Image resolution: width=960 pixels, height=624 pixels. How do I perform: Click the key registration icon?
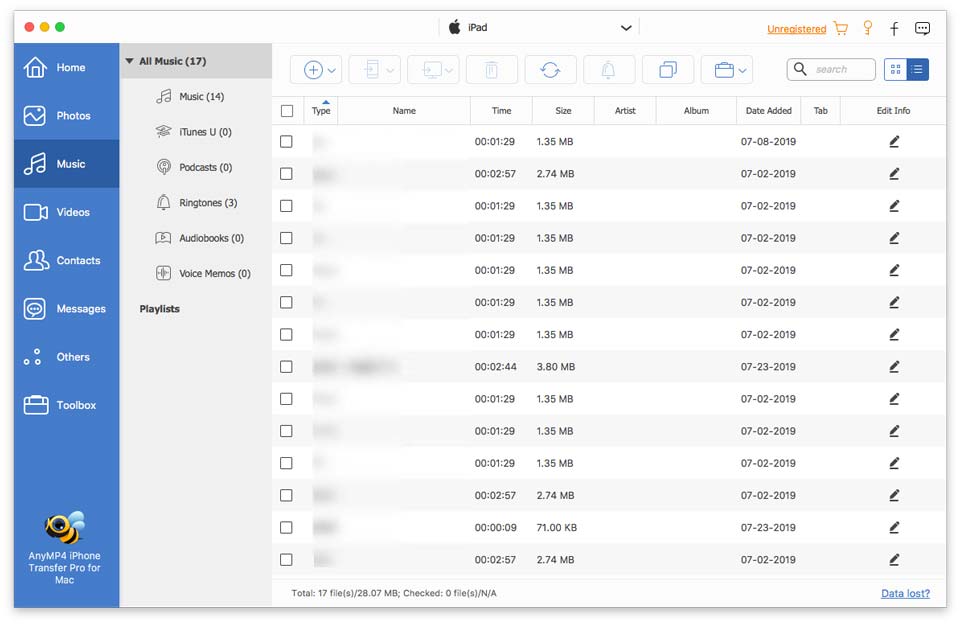click(x=867, y=28)
